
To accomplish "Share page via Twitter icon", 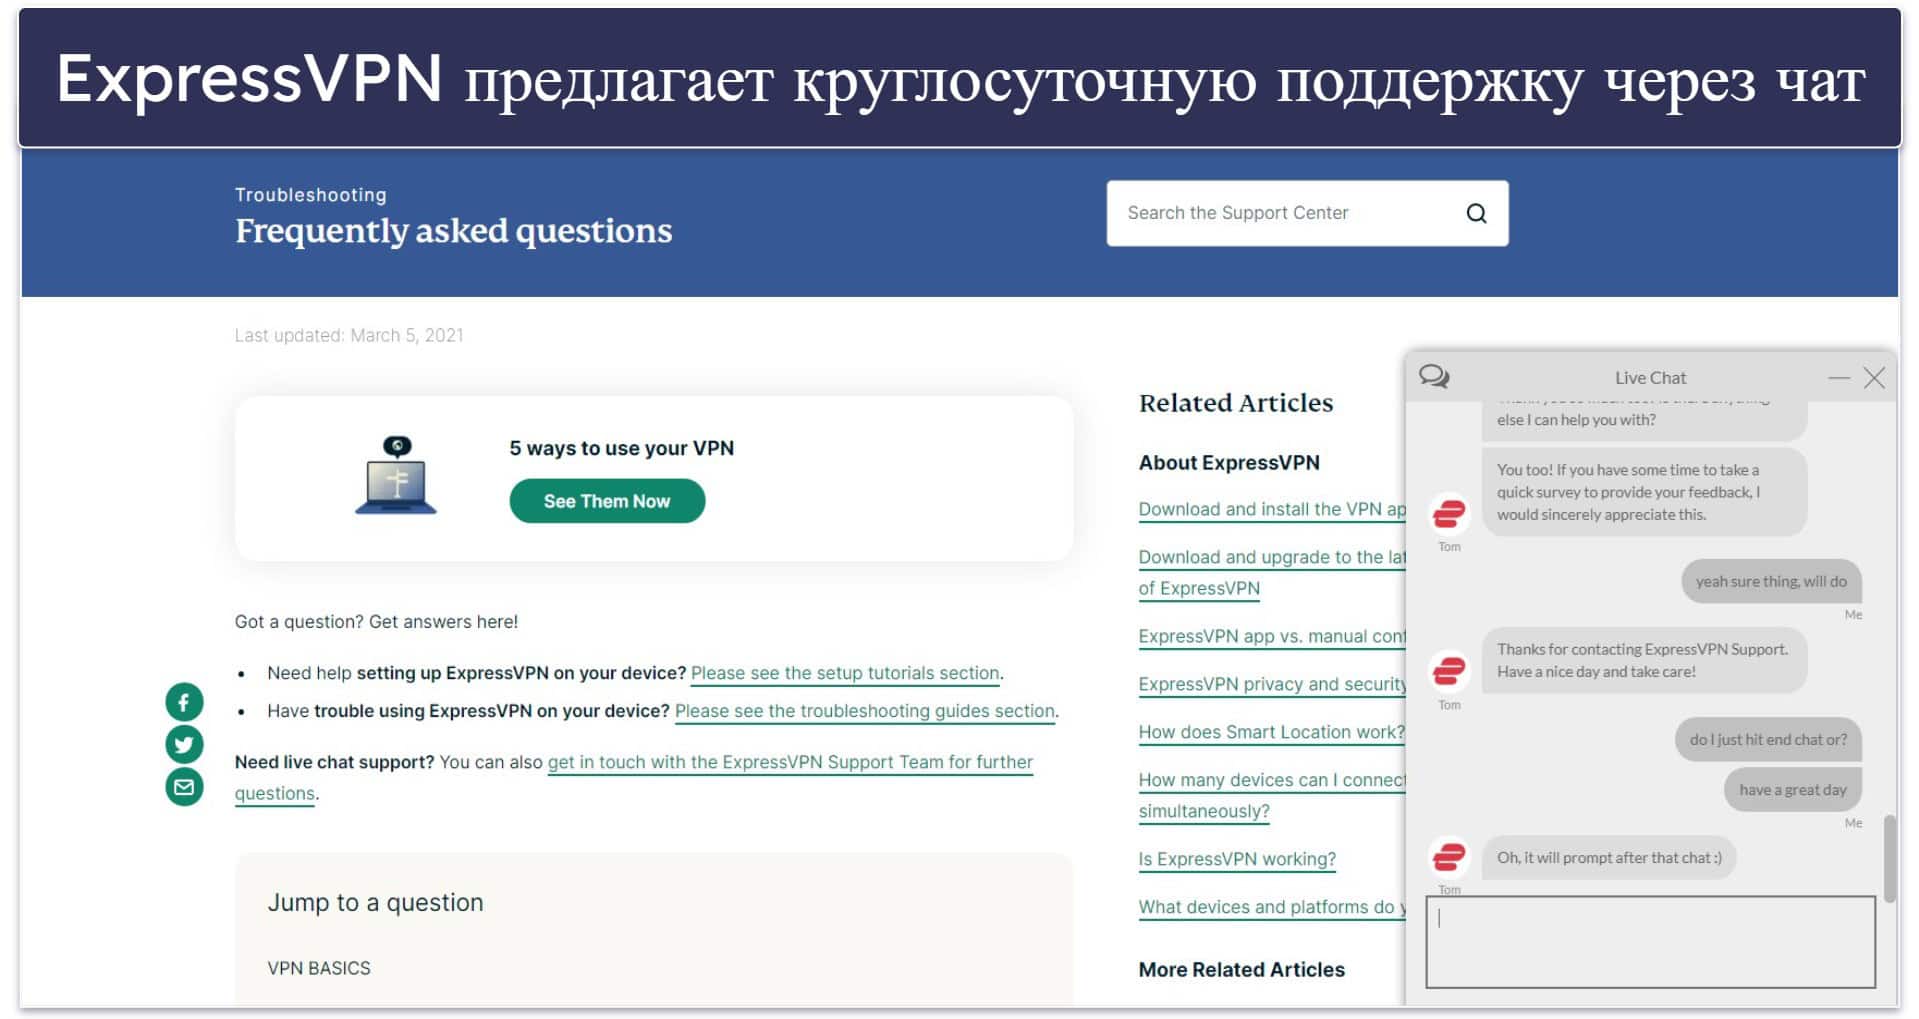I will coord(184,744).
